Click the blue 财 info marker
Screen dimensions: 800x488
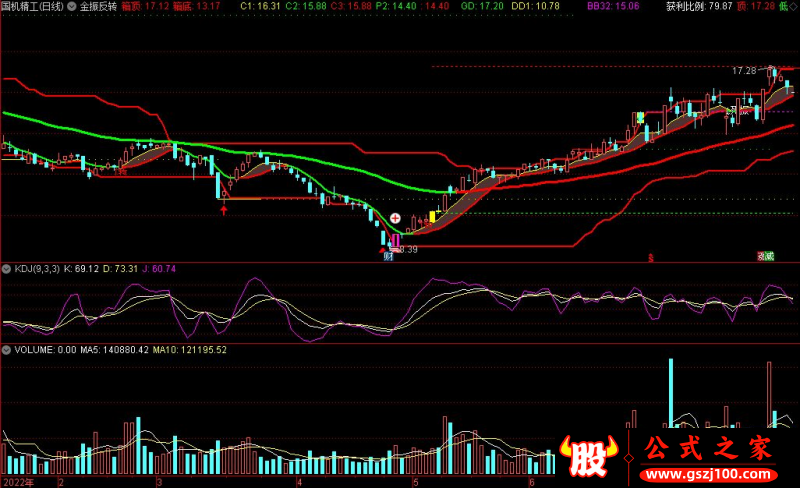[x=389, y=256]
